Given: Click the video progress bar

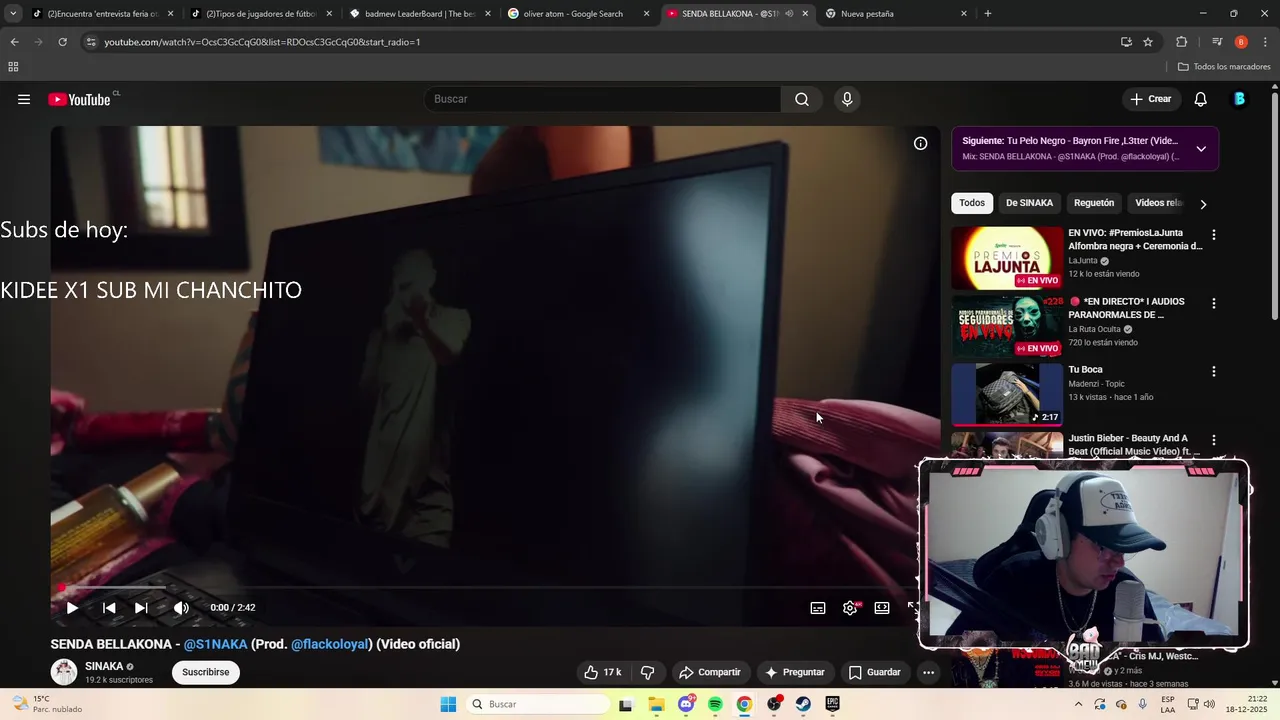Looking at the screenshot, I should click(484, 588).
